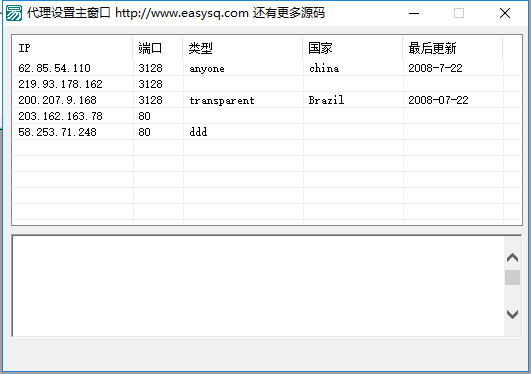The image size is (531, 374).
Task: Click inside the lower text box
Action: click(258, 286)
